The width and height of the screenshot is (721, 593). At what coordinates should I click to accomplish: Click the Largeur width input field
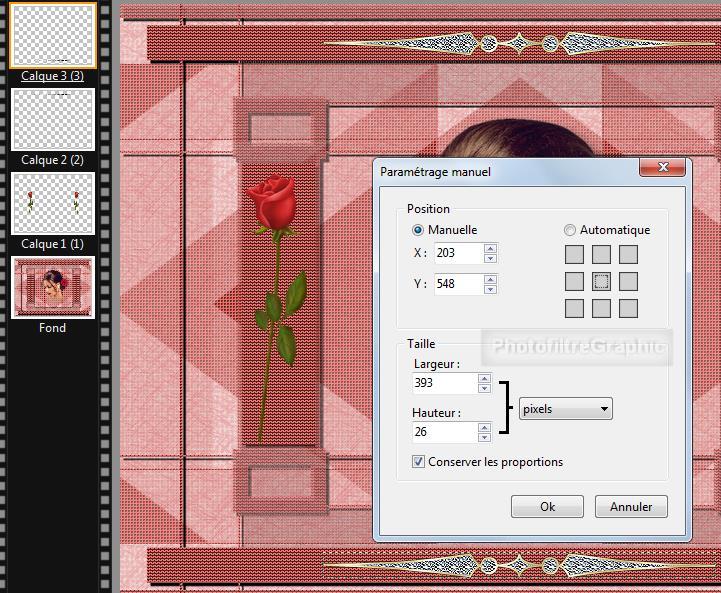[x=443, y=383]
